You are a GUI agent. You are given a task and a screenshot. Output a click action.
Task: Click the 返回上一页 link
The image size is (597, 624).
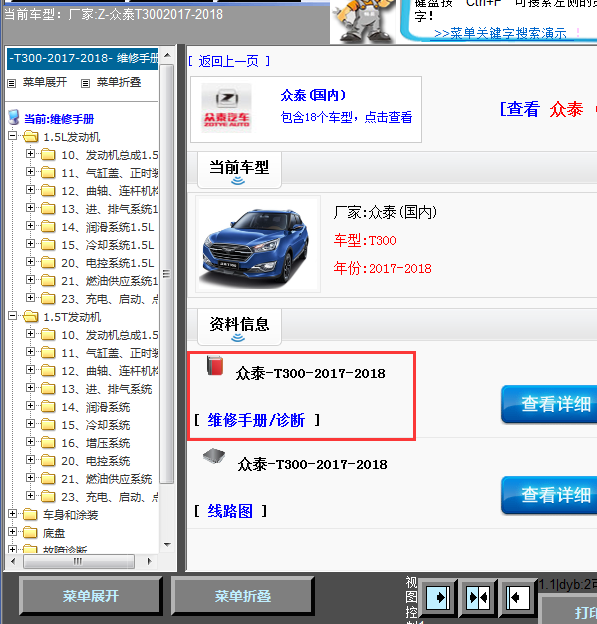pyautogui.click(x=229, y=61)
